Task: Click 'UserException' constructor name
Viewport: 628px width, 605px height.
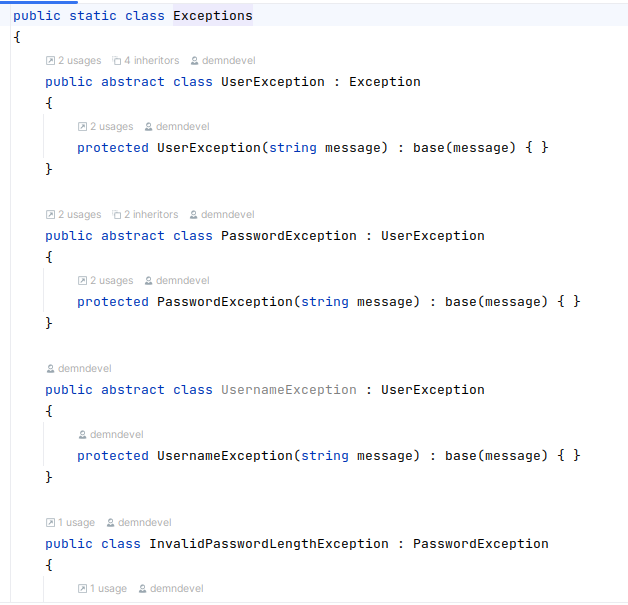Action: pyautogui.click(x=209, y=148)
